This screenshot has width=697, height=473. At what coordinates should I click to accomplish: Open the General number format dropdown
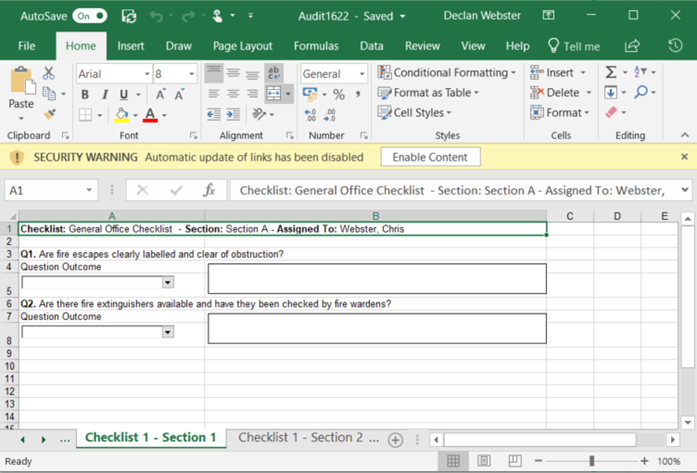click(361, 74)
